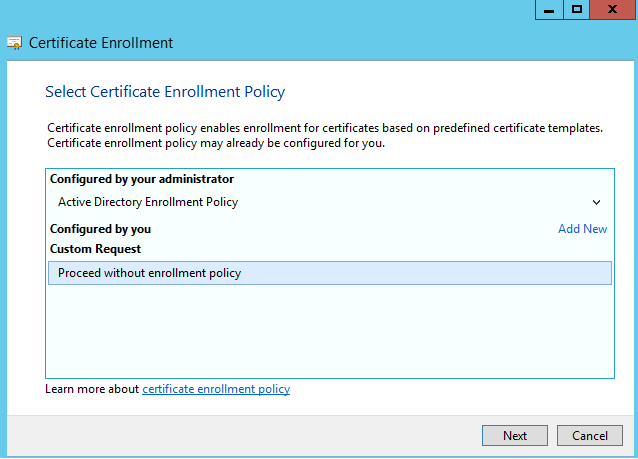This screenshot has height=459, width=638.
Task: Minimize the Certificate Enrollment window
Action: pyautogui.click(x=549, y=9)
